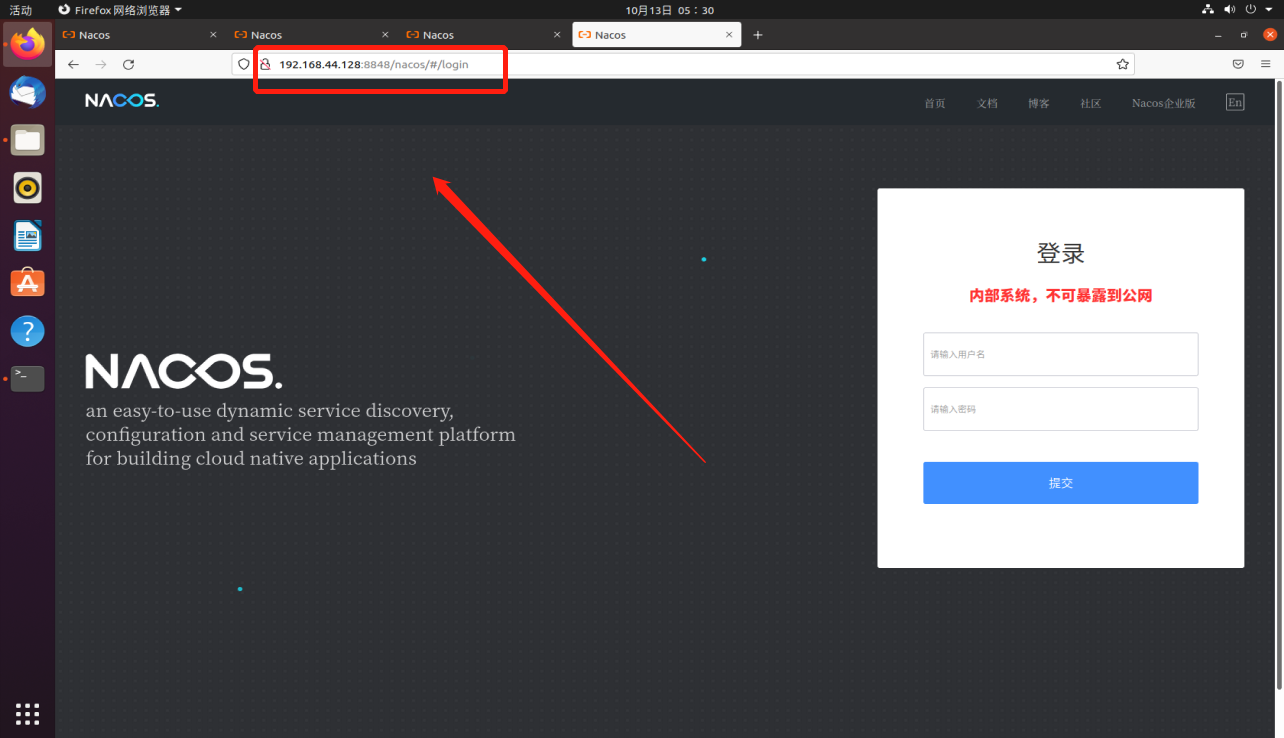Screen dimensions: 1284x738
Task: Click the Nacos logo in header
Action: click(122, 101)
